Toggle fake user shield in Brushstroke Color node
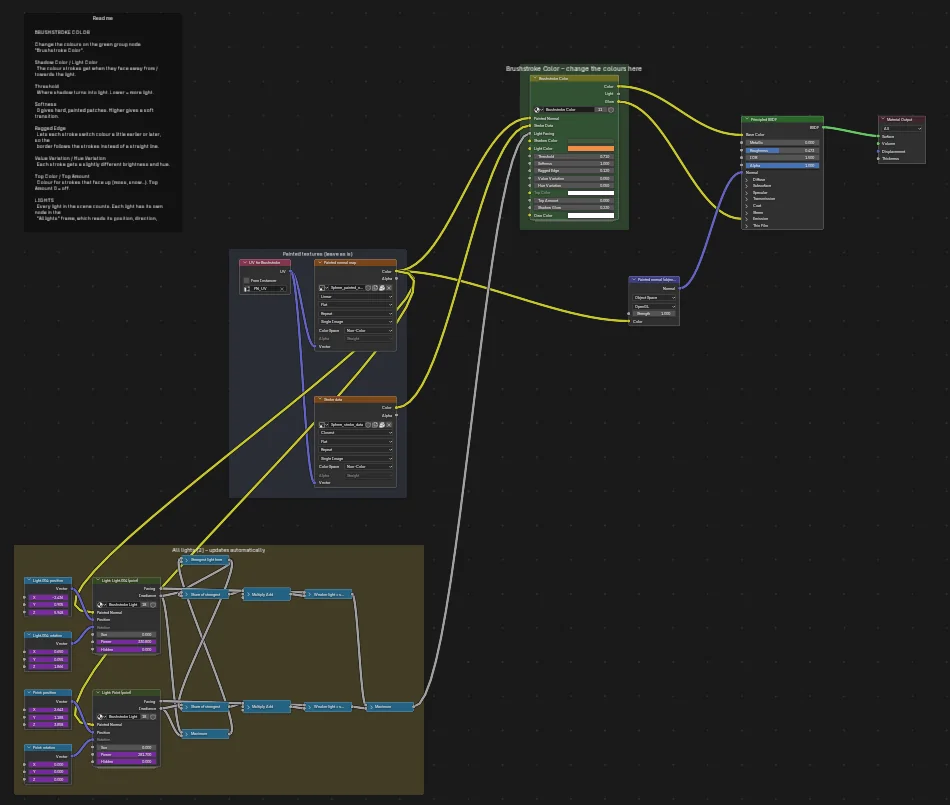950x805 pixels. [x=611, y=110]
